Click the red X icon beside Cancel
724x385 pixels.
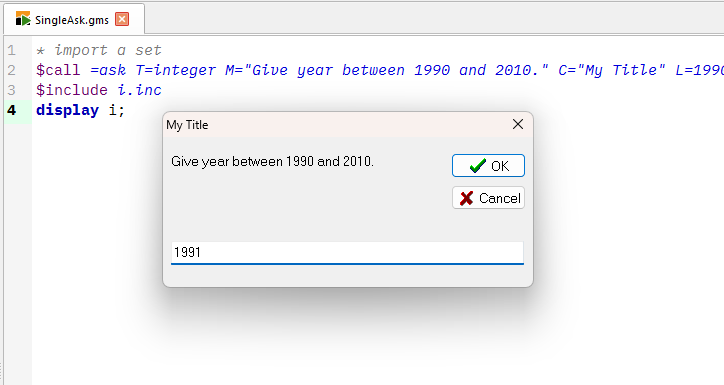466,198
